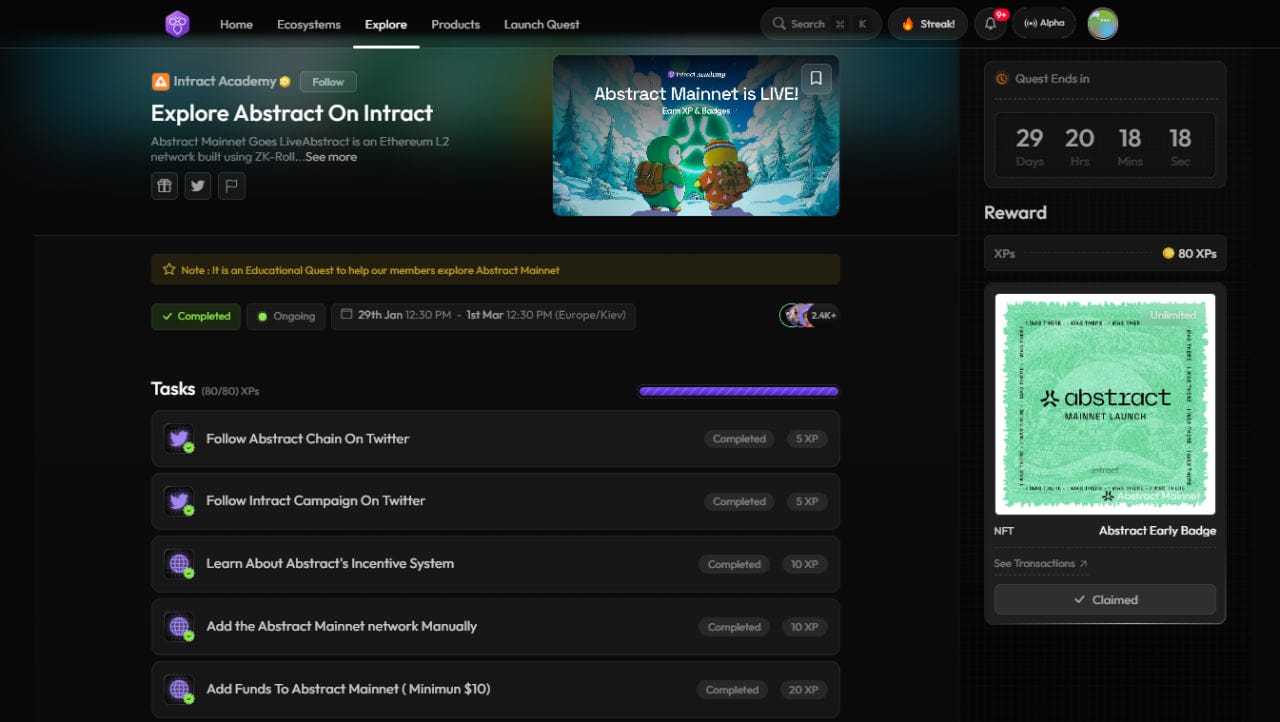Open the Streak! button
Screen dimensions: 1280x722
[928, 24]
